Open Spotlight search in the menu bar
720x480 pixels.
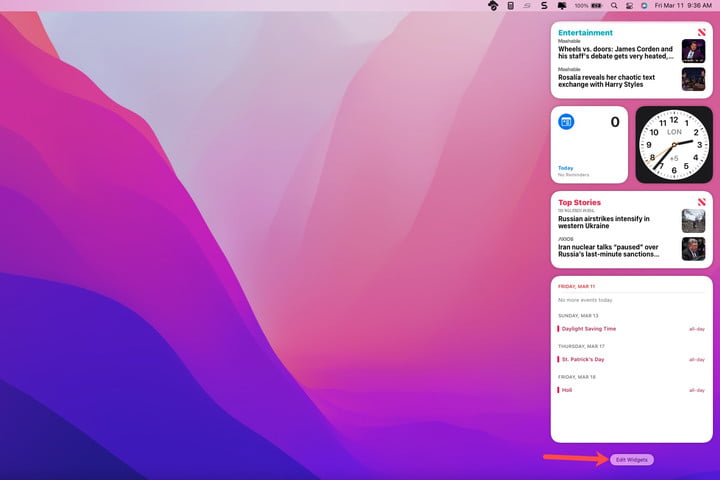point(614,6)
